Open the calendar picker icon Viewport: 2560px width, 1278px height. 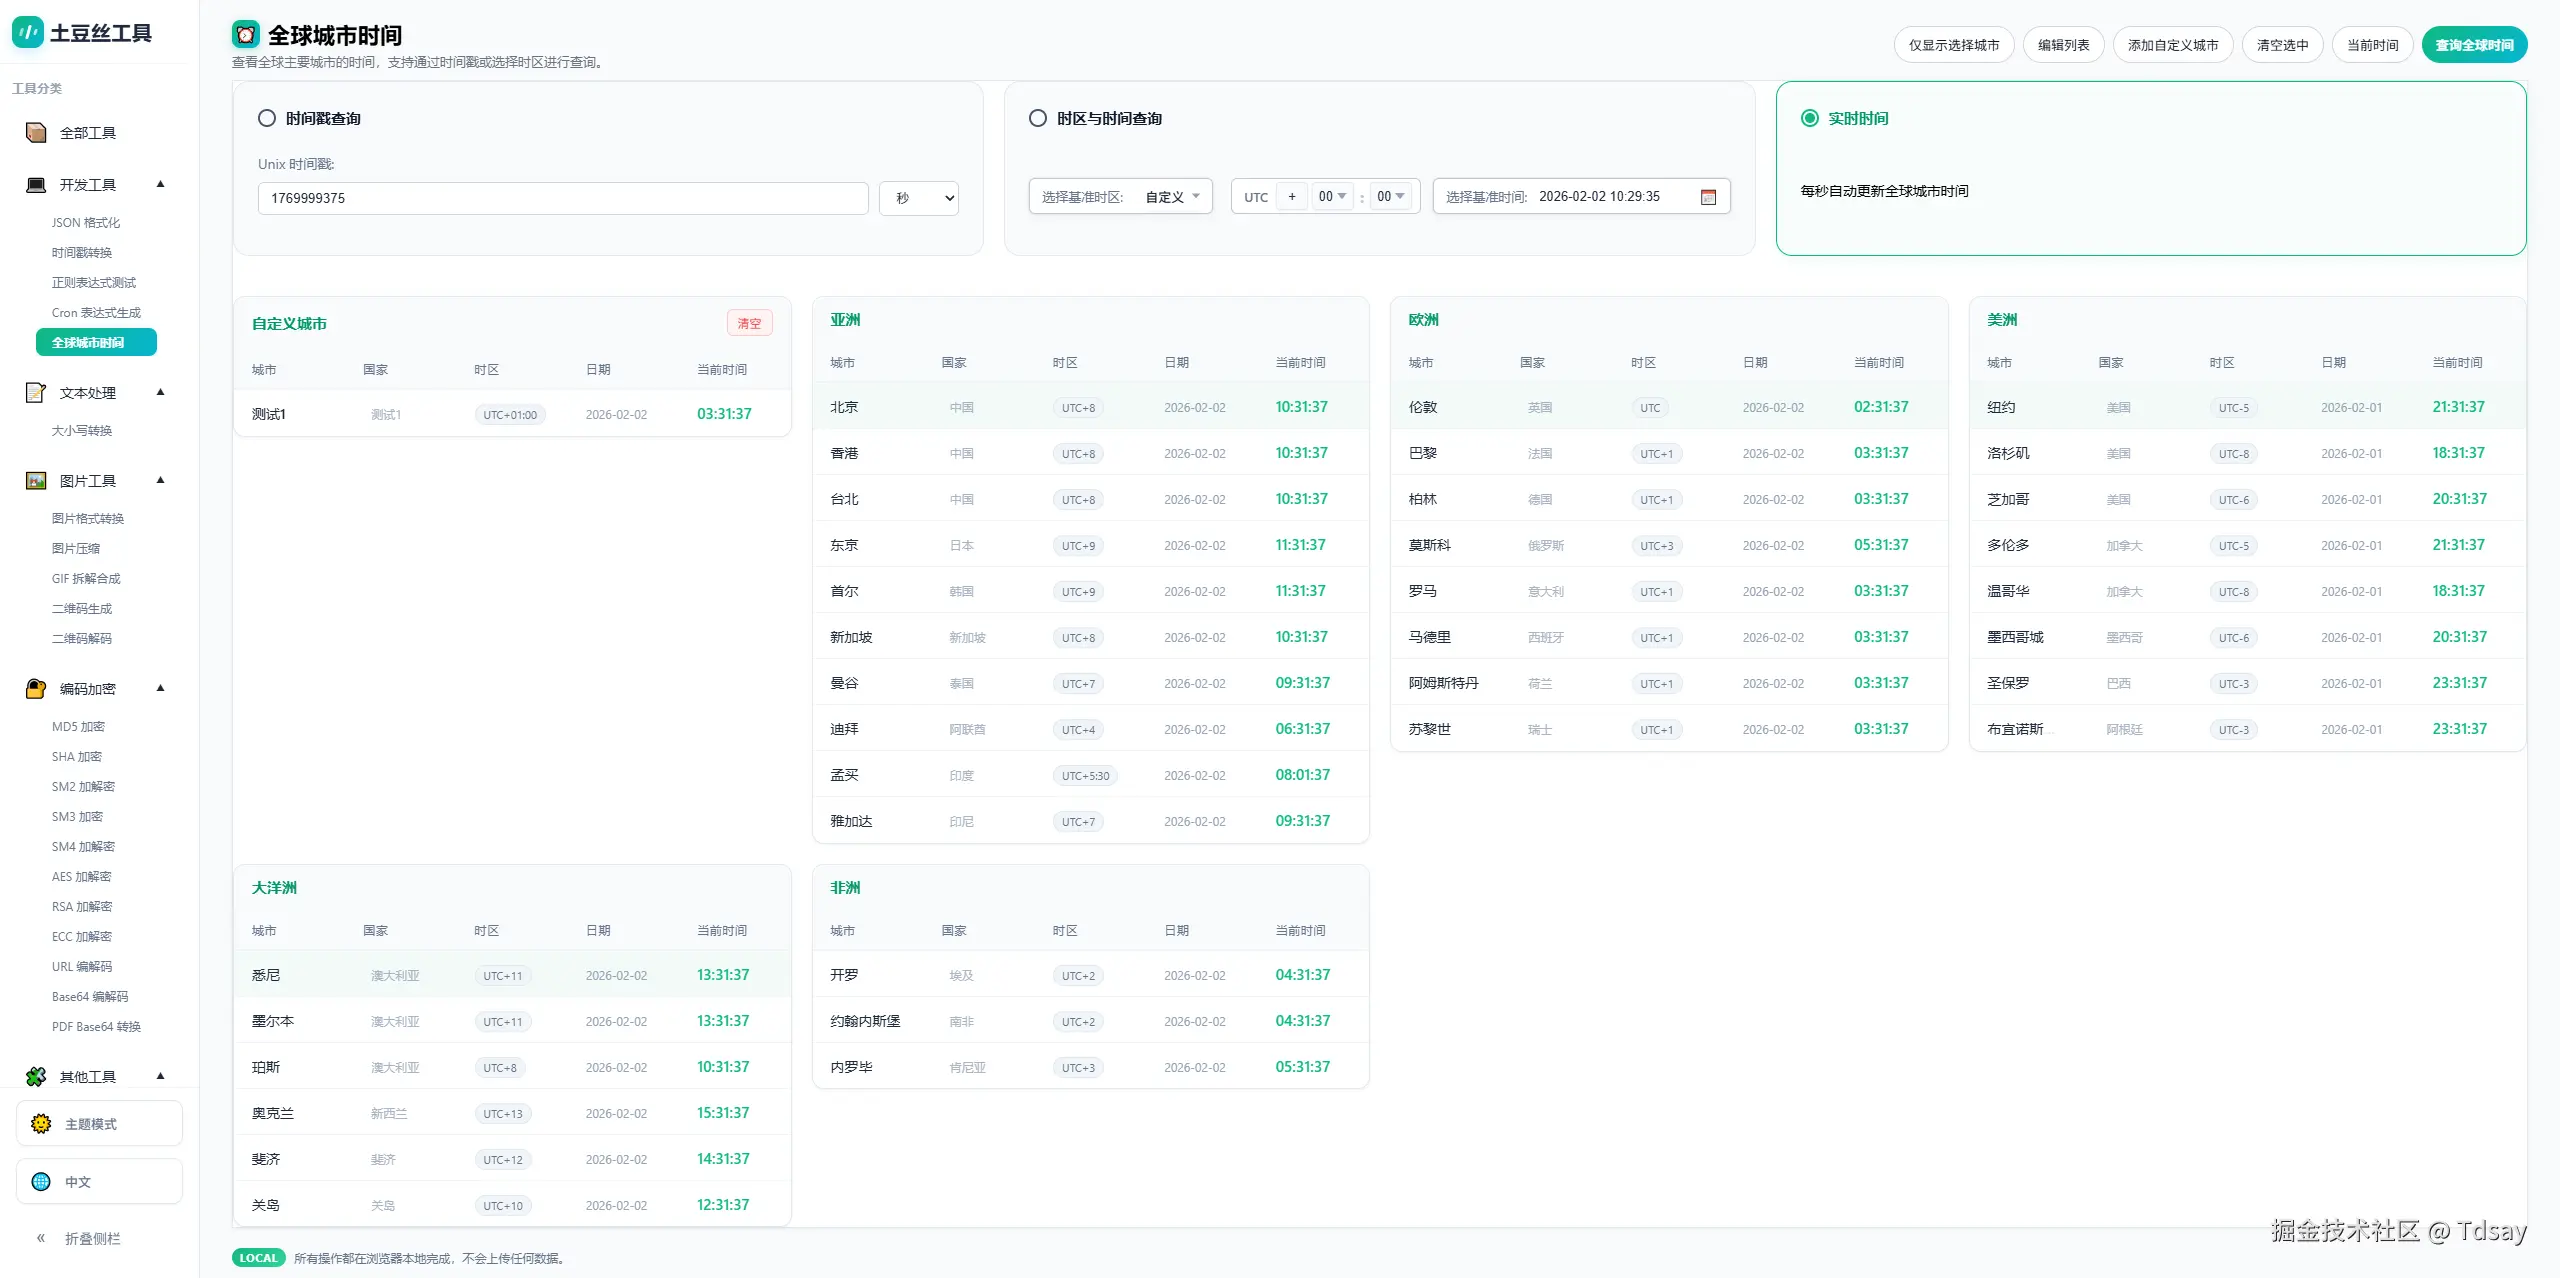pyautogui.click(x=1708, y=197)
